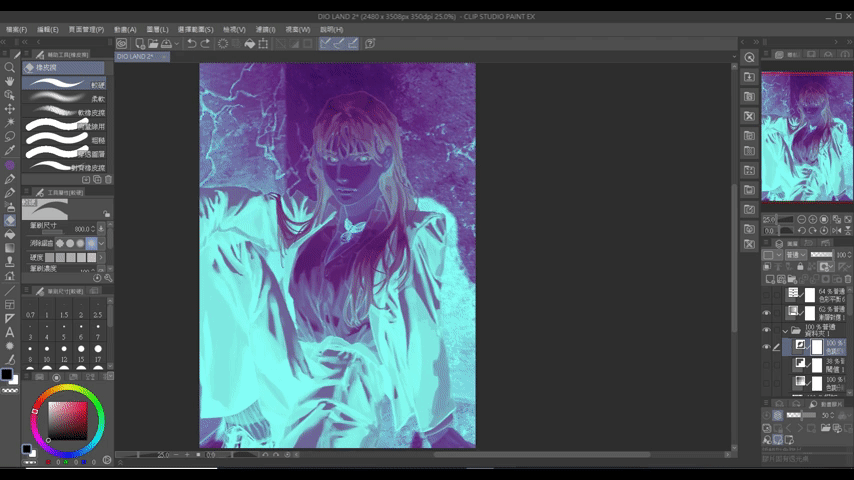Image resolution: width=854 pixels, height=480 pixels.
Task: Collapse the 資料夾 1 layer folder
Action: pos(785,330)
